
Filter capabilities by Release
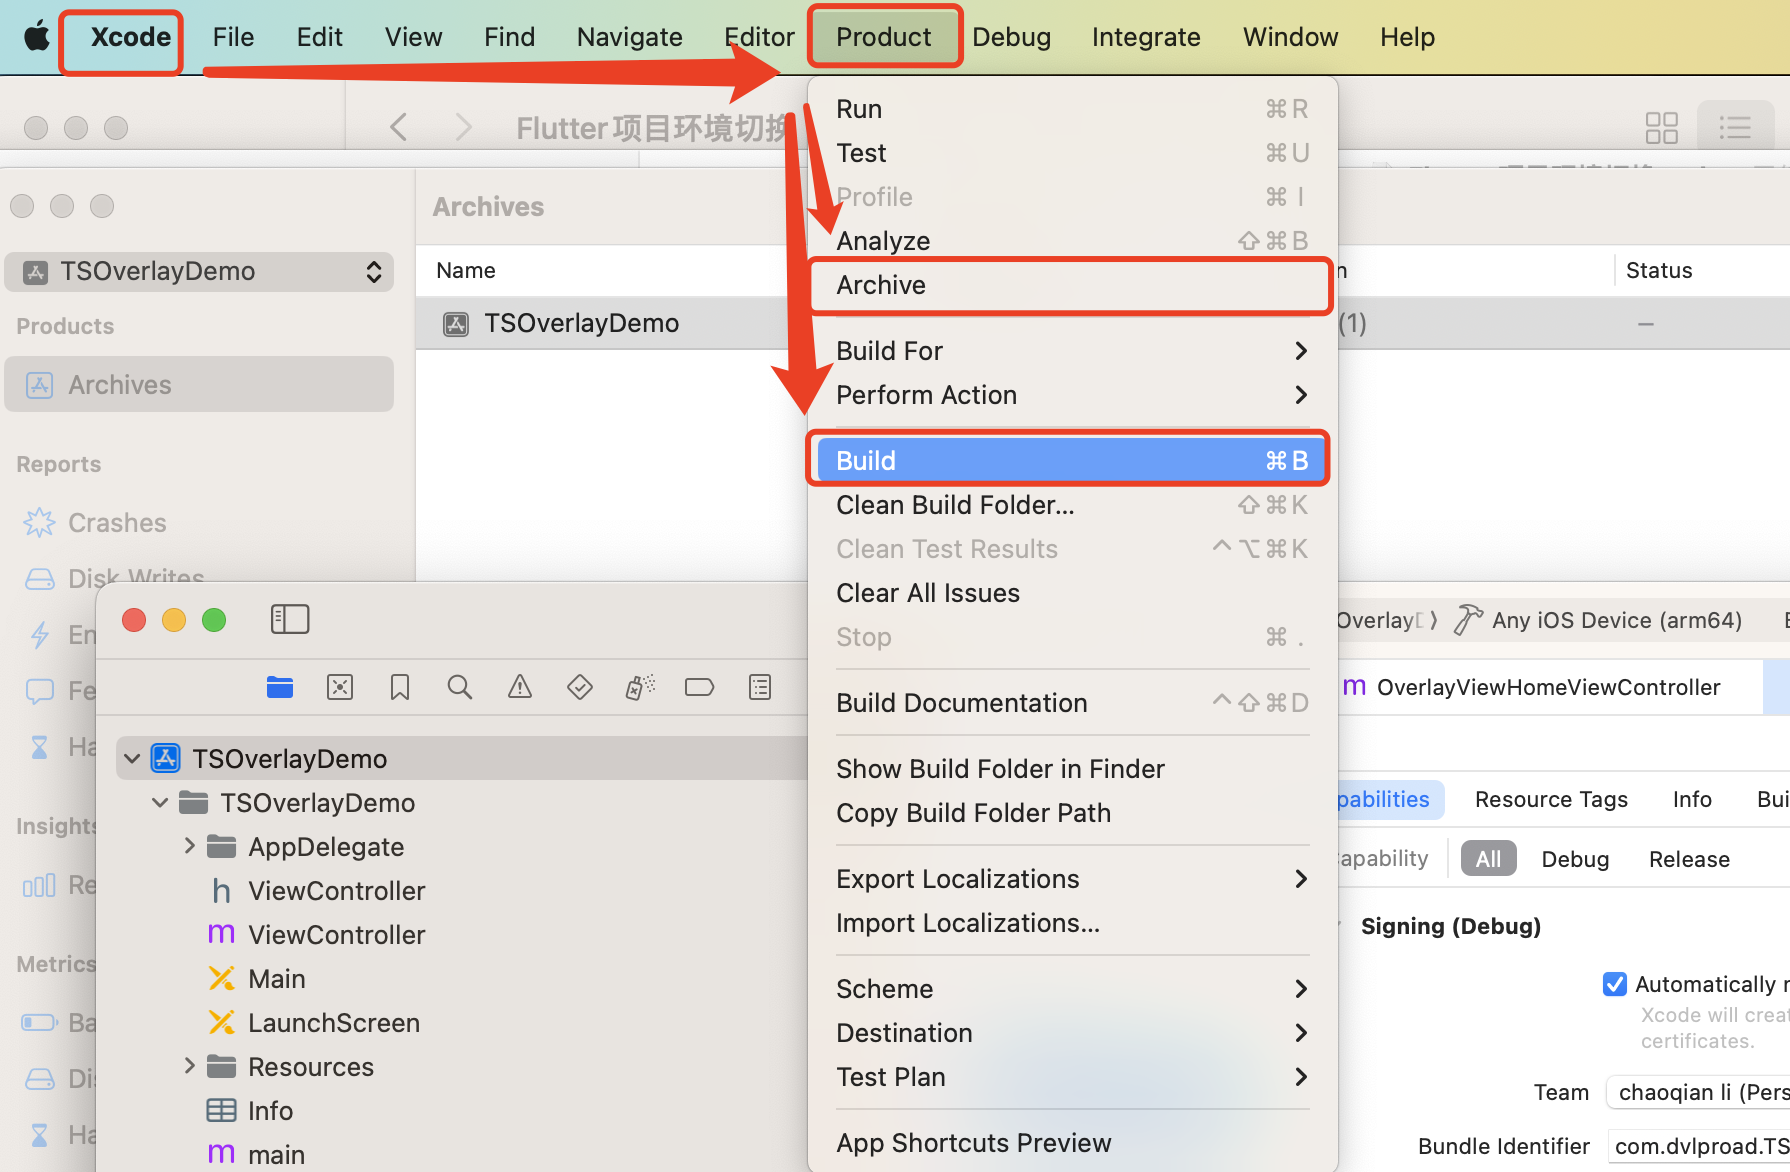(1689, 859)
